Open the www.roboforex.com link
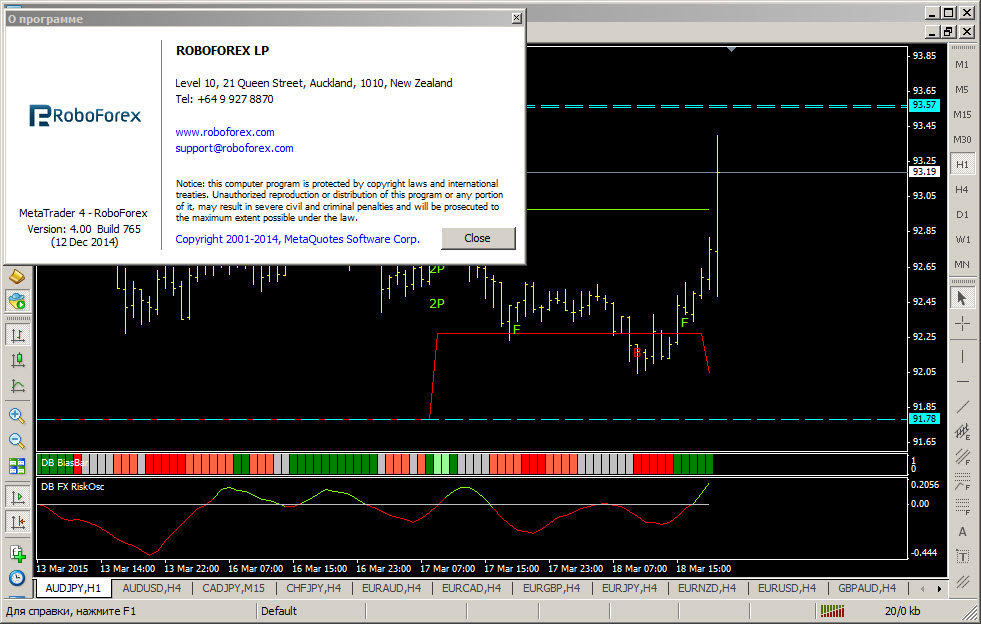This screenshot has width=981, height=624. (x=225, y=132)
